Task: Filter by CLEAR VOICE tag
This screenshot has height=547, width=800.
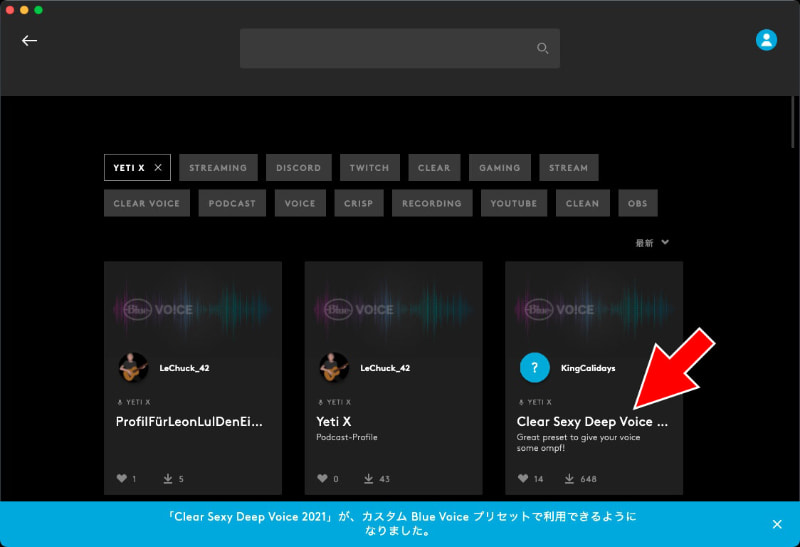Action: [147, 203]
